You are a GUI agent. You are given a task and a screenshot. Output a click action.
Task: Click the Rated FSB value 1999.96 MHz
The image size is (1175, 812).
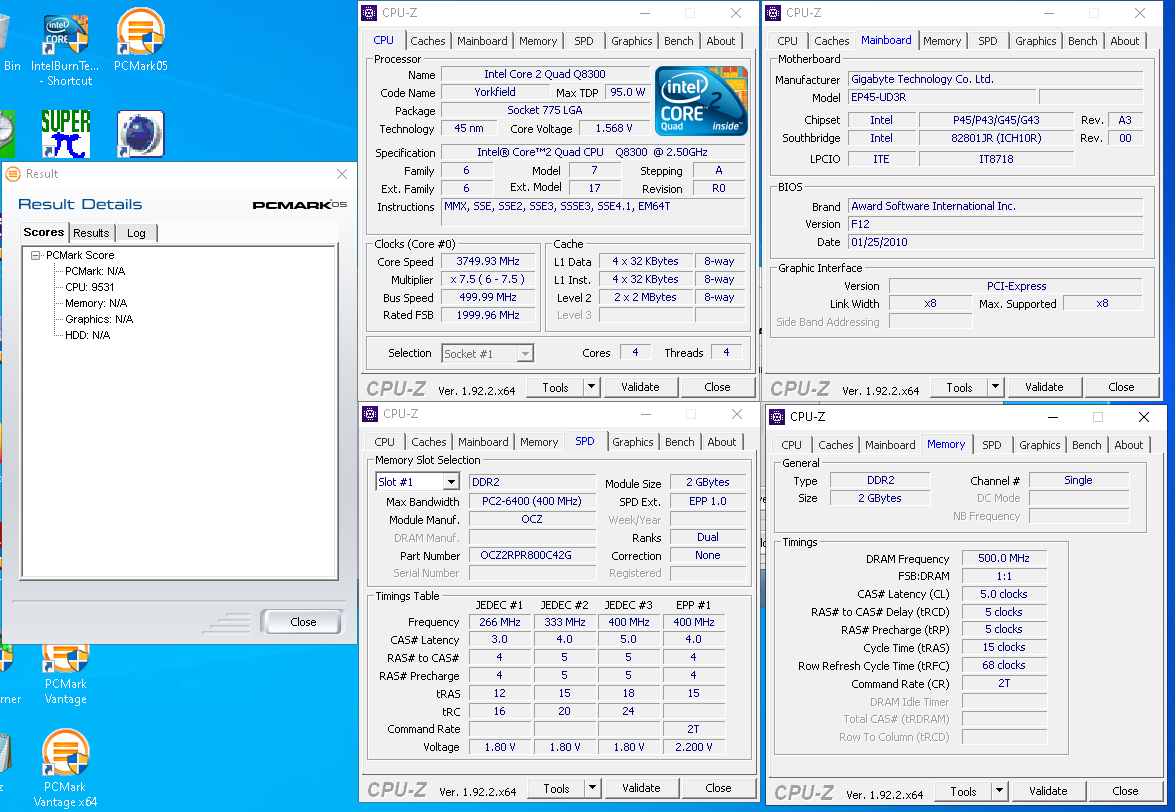pyautogui.click(x=488, y=315)
